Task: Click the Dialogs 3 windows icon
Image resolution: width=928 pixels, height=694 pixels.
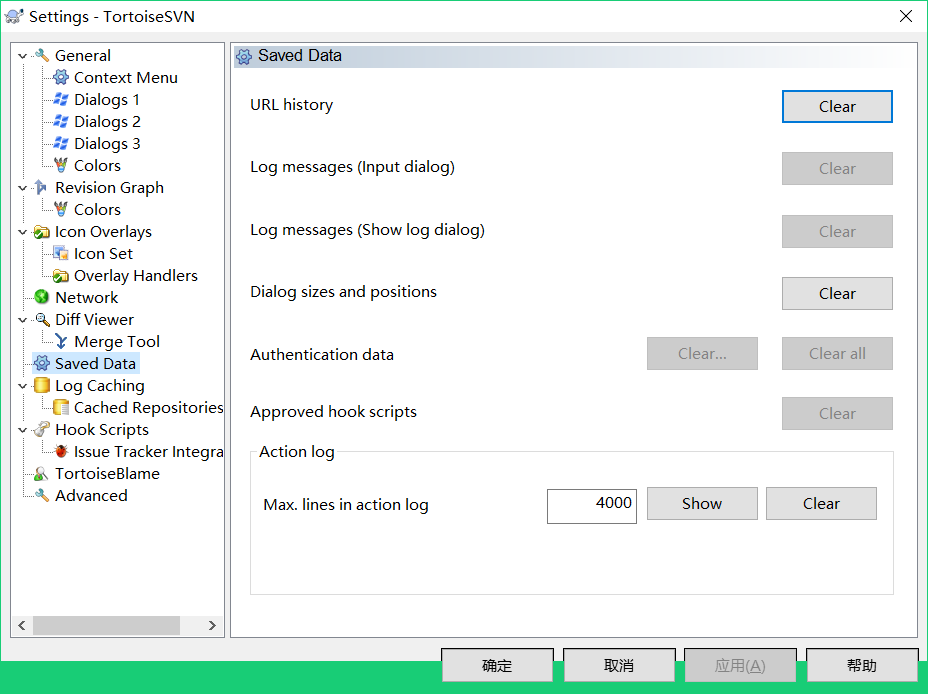Action: coord(61,143)
